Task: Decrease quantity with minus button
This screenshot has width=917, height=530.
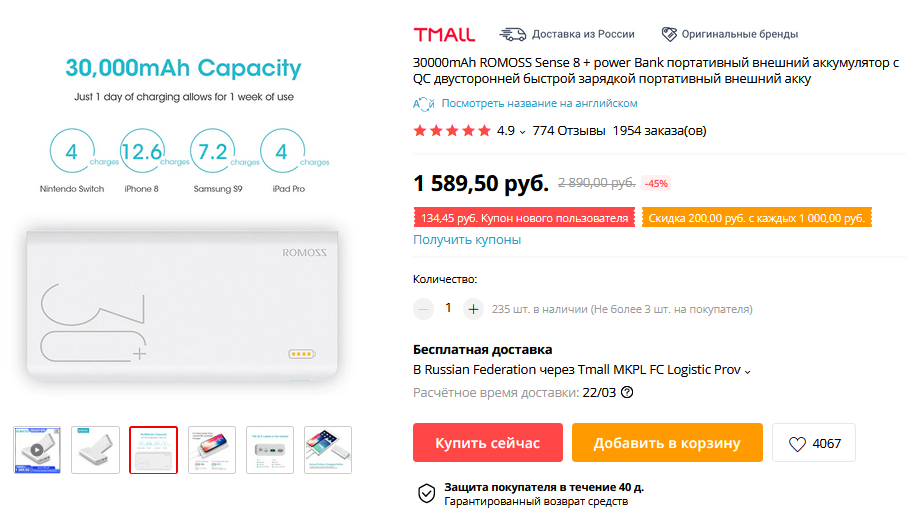Action: pos(424,309)
